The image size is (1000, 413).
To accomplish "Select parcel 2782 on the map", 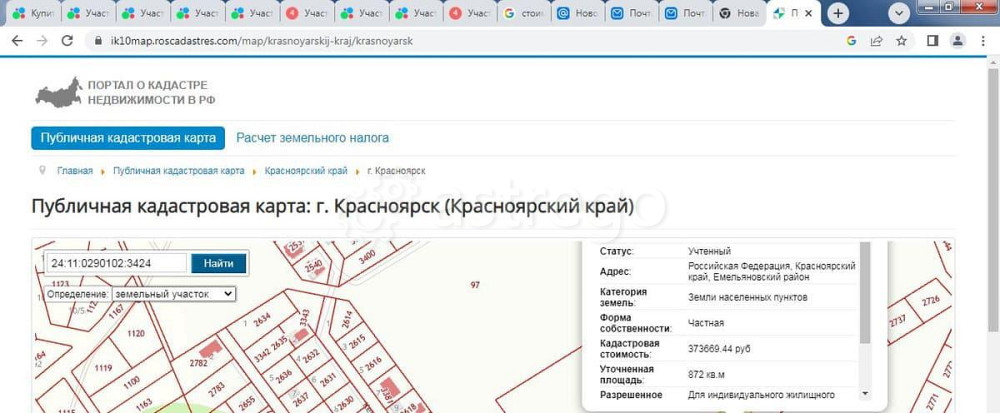I will point(198,363).
